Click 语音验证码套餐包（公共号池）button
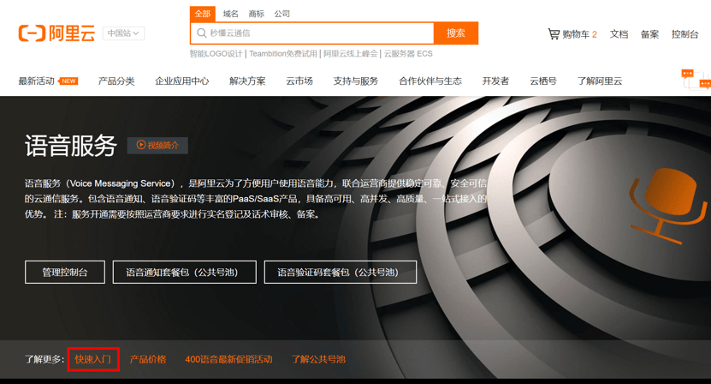This screenshot has width=711, height=384. coord(340,272)
